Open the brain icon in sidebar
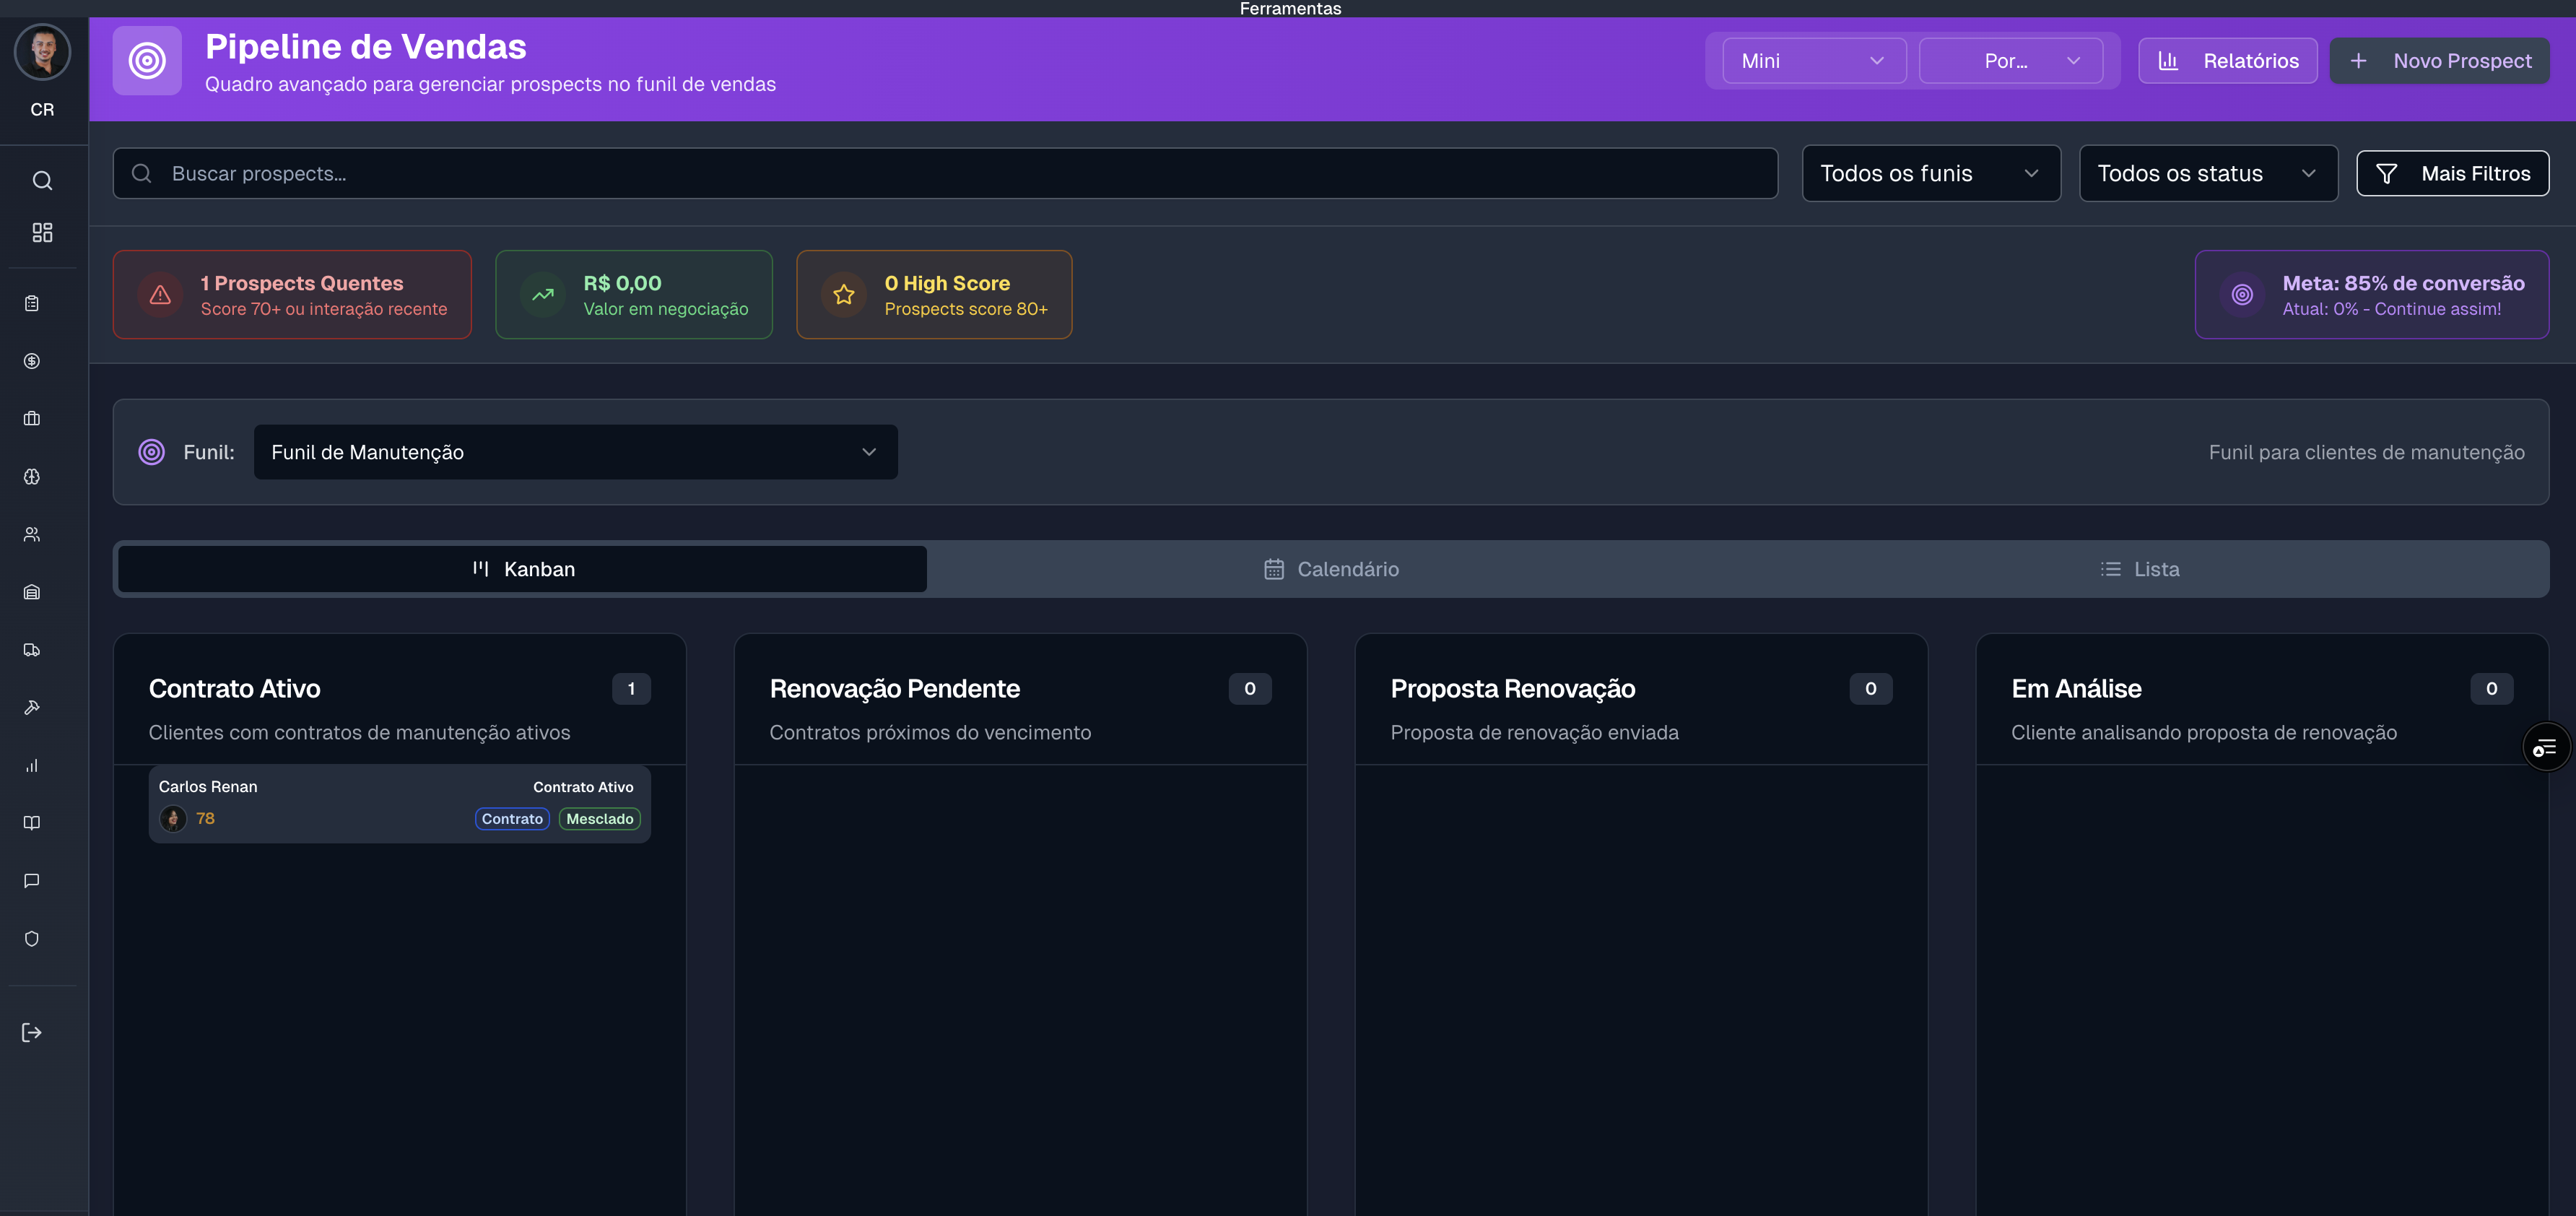 [x=32, y=477]
